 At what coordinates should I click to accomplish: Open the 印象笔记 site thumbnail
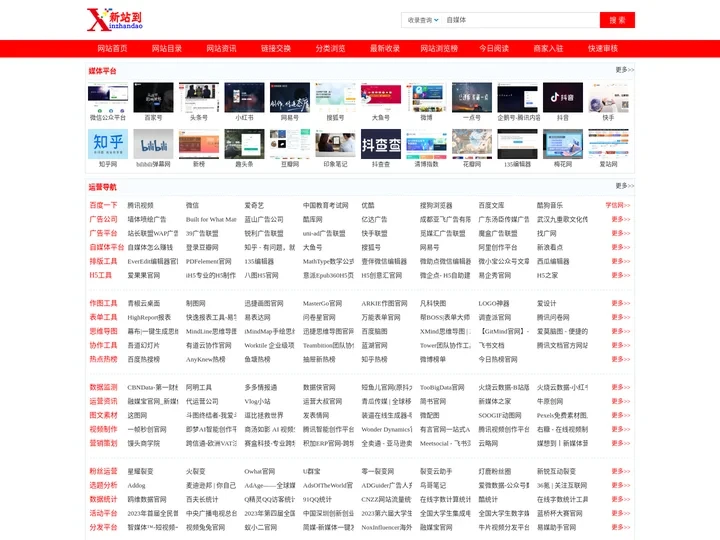tap(335, 144)
